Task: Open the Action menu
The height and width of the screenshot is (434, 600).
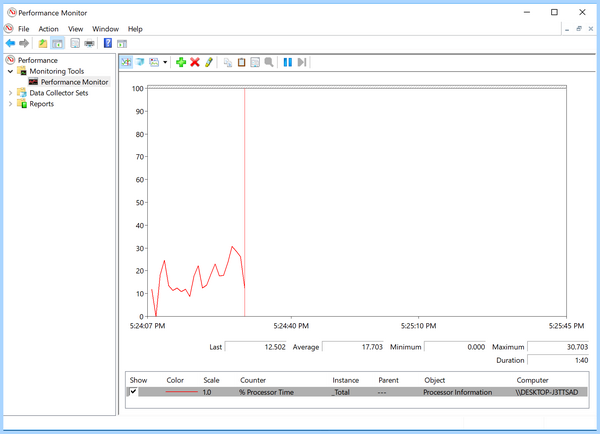Action: pos(48,29)
